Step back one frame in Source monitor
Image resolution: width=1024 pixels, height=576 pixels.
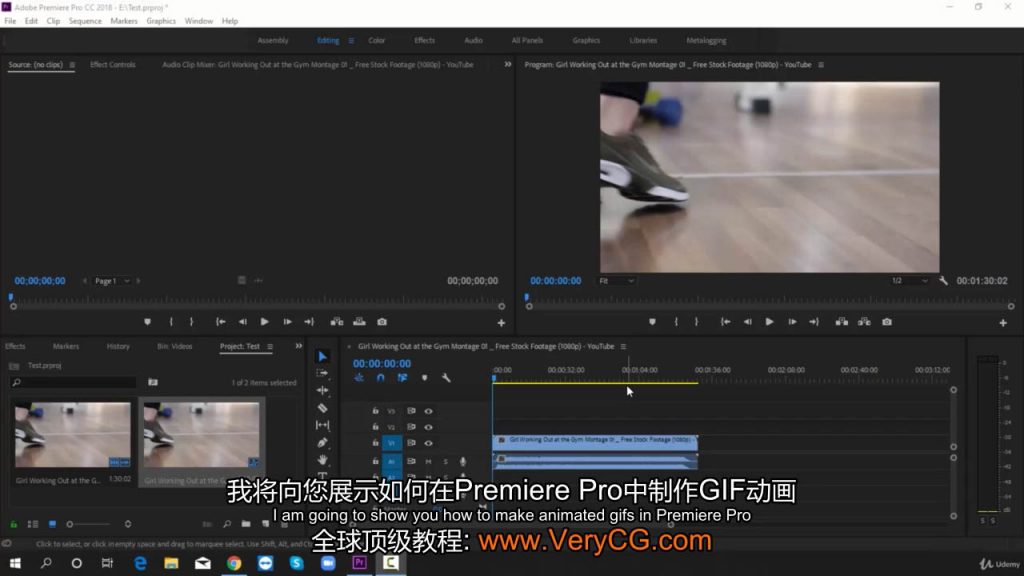(242, 322)
